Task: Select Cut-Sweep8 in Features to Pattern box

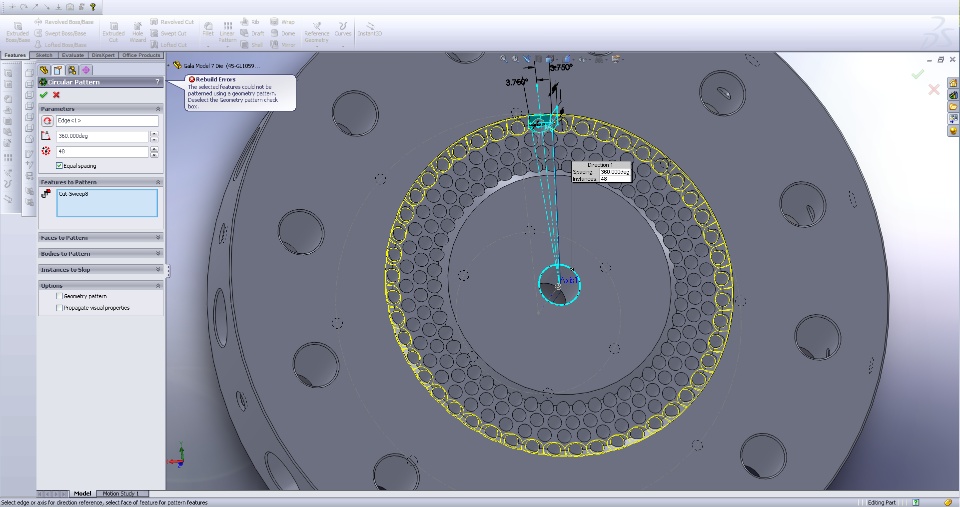Action: pyautogui.click(x=73, y=194)
